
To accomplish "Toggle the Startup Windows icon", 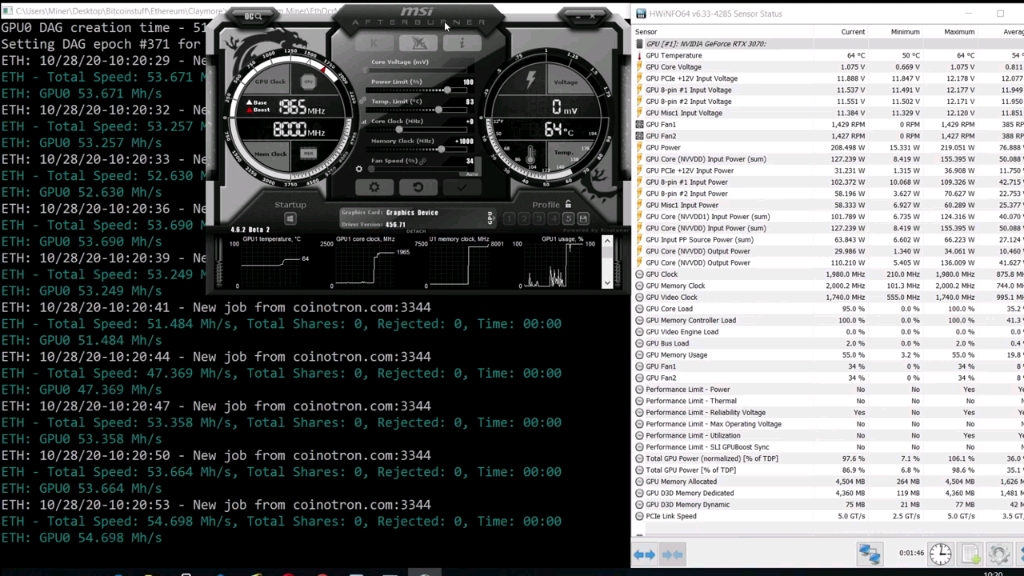I will 290,219.
